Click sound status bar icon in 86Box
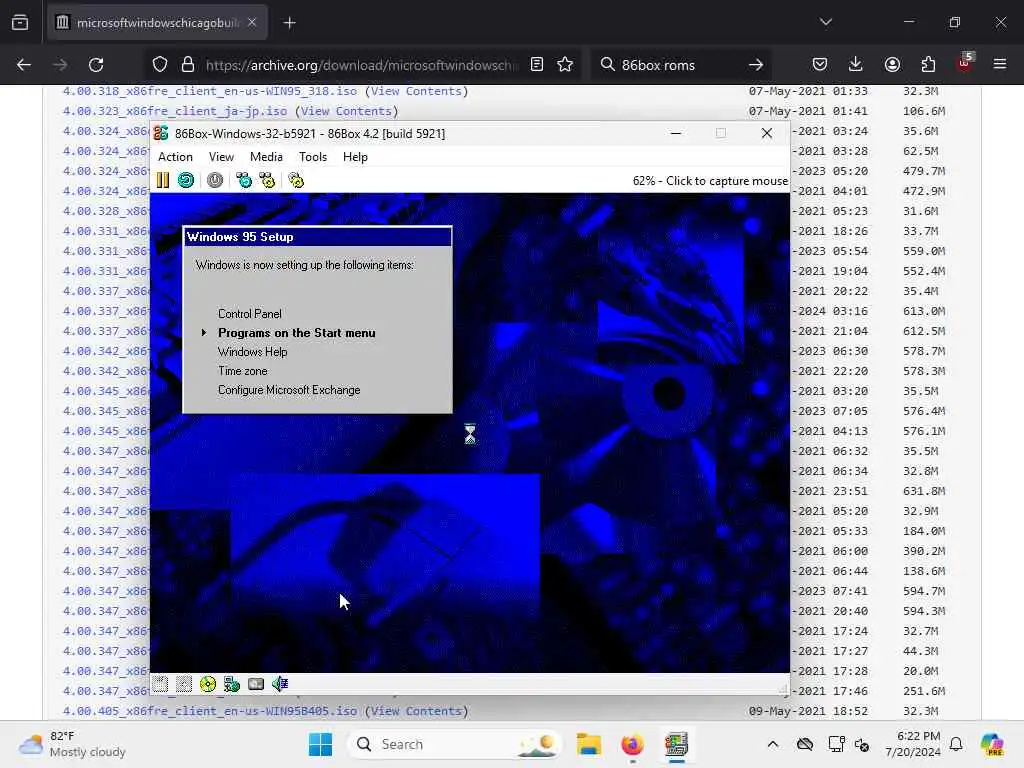The image size is (1024, 768). pyautogui.click(x=280, y=684)
